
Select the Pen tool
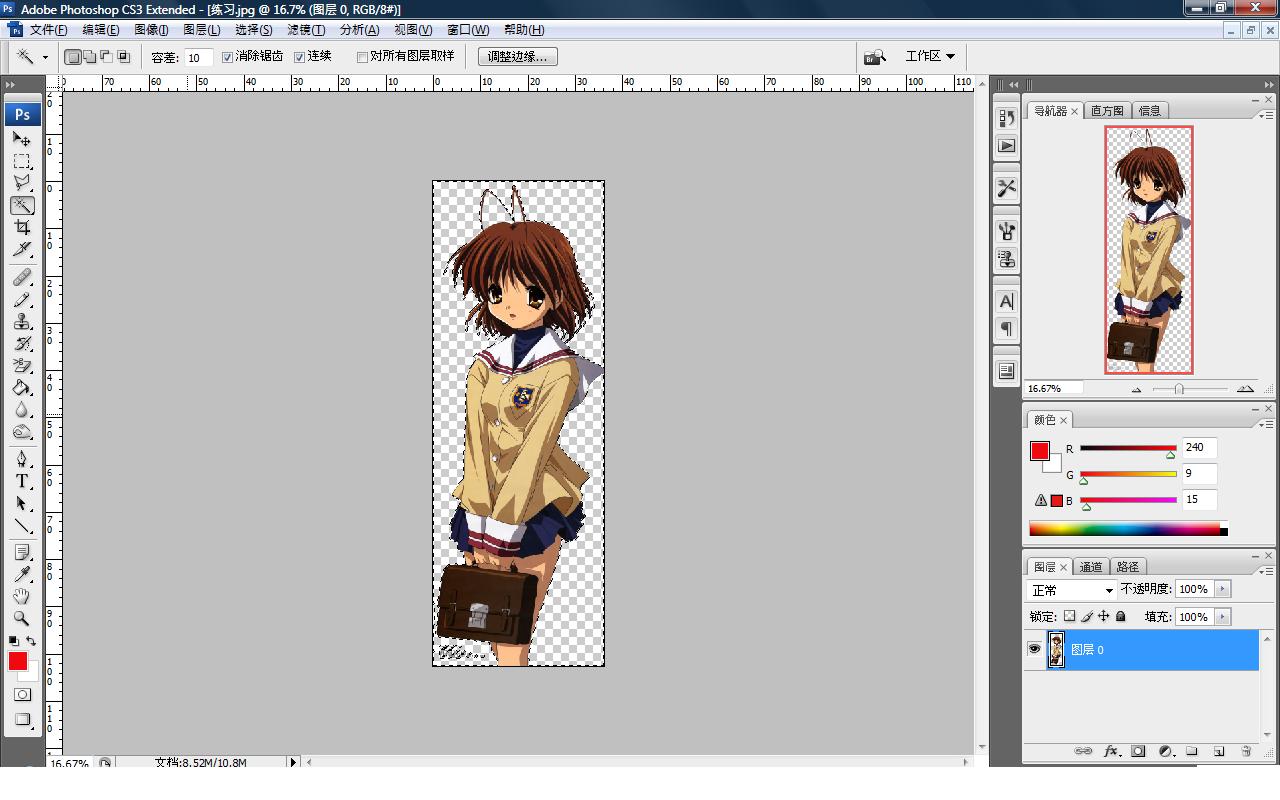click(22, 459)
